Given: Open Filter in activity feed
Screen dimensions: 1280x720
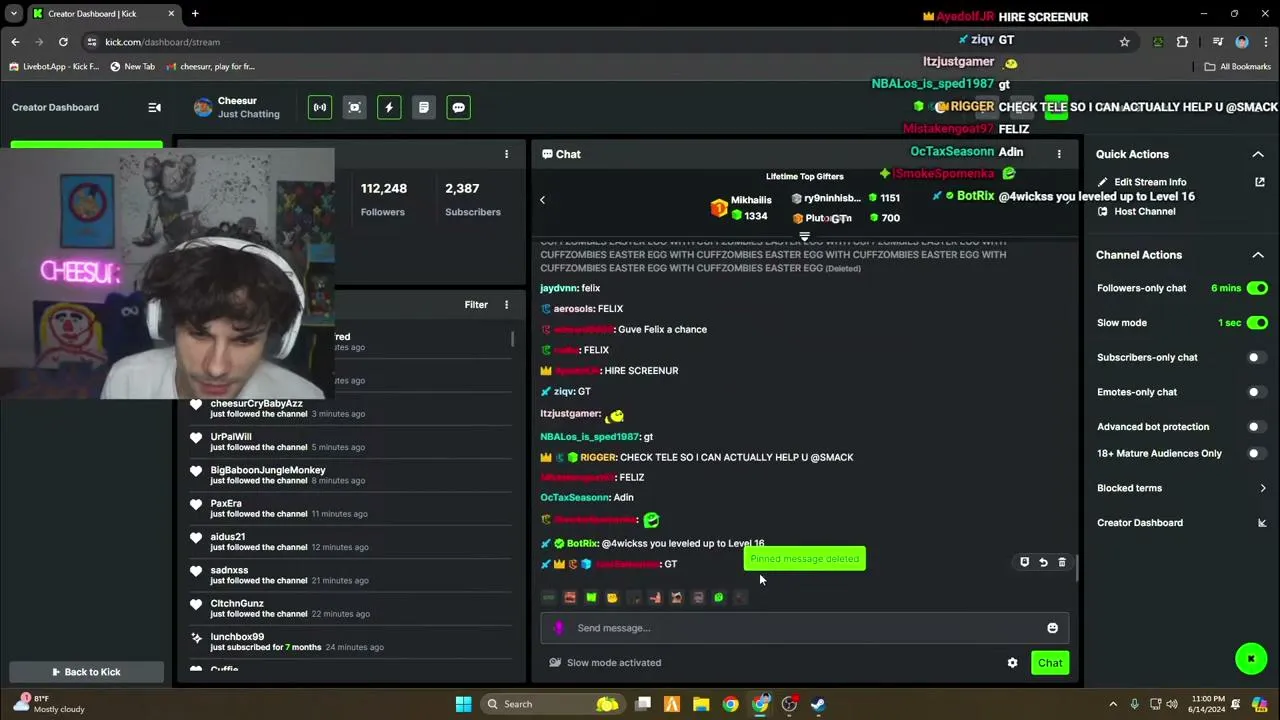Looking at the screenshot, I should pos(476,305).
